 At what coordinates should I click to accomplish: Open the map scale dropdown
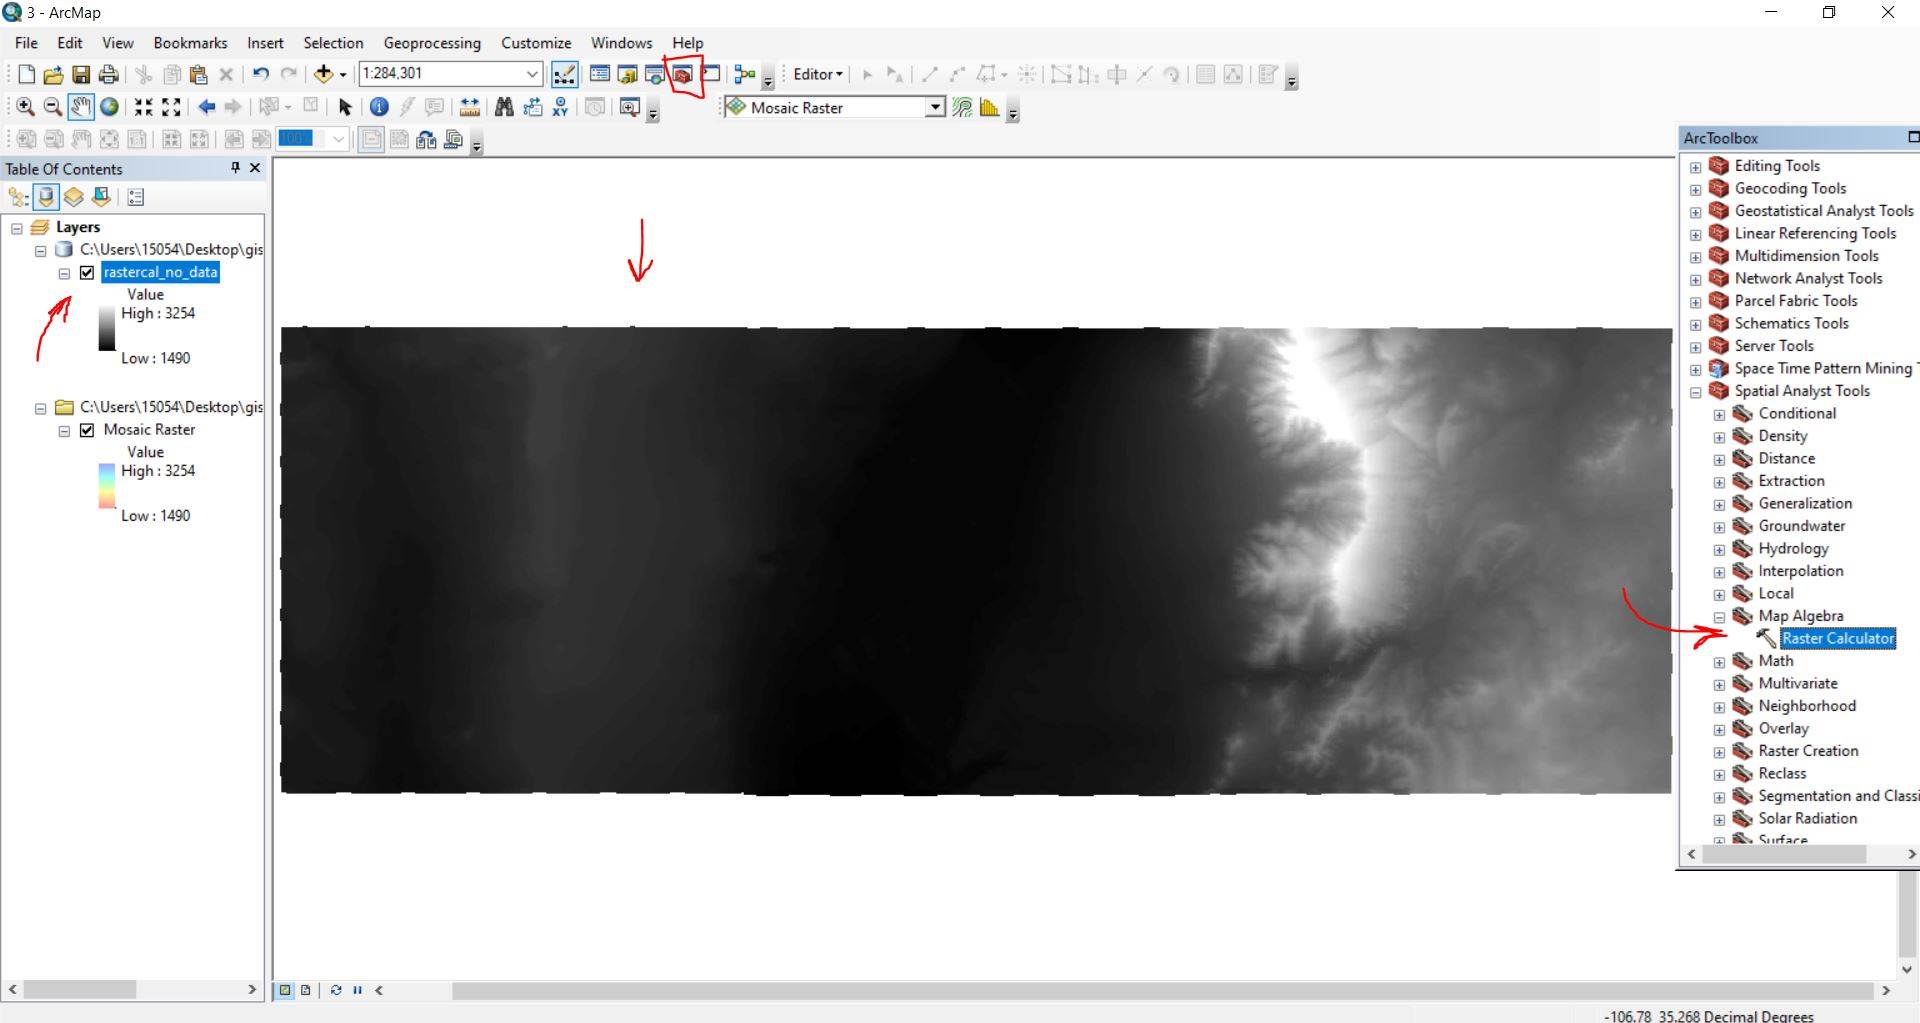(532, 74)
